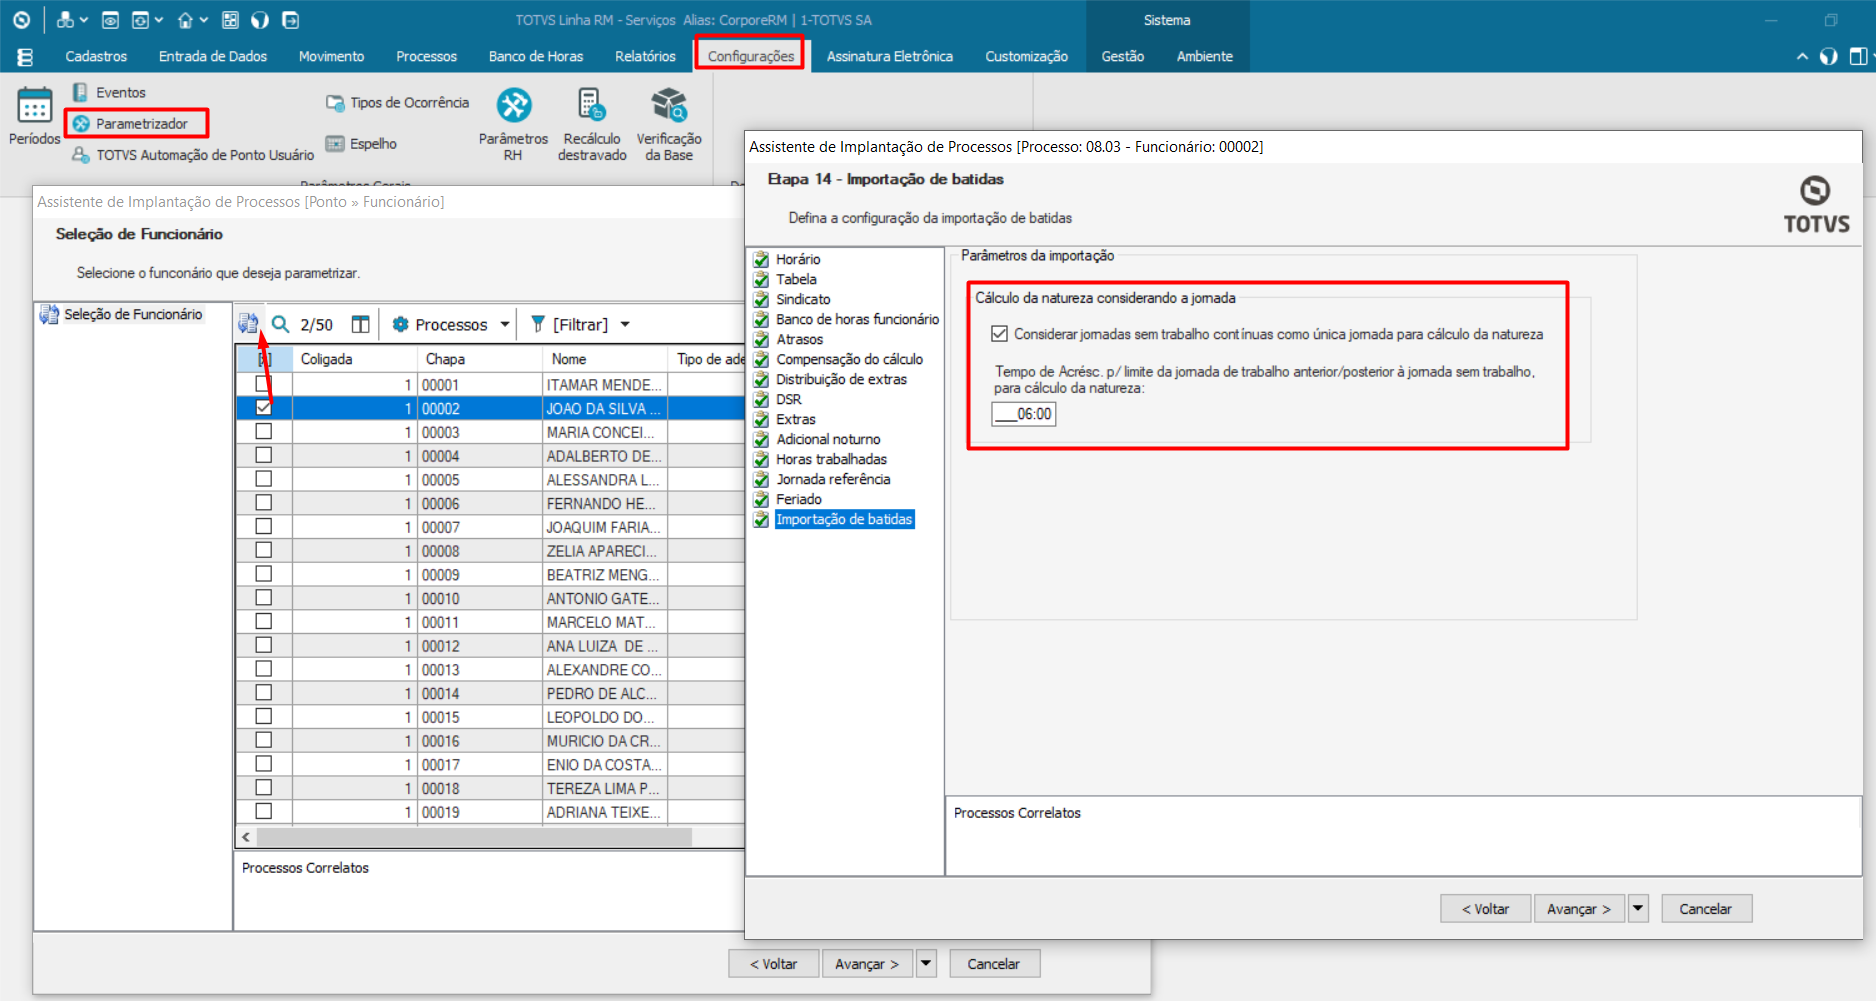Image resolution: width=1876 pixels, height=1001 pixels.
Task: Open Períodos calendar icon
Action: (34, 106)
